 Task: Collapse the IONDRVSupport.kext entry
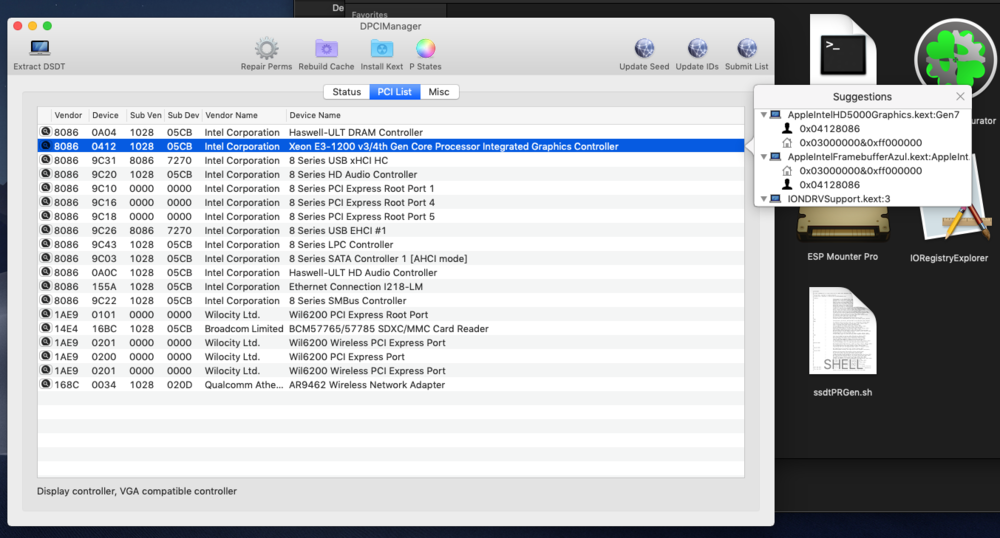(763, 199)
